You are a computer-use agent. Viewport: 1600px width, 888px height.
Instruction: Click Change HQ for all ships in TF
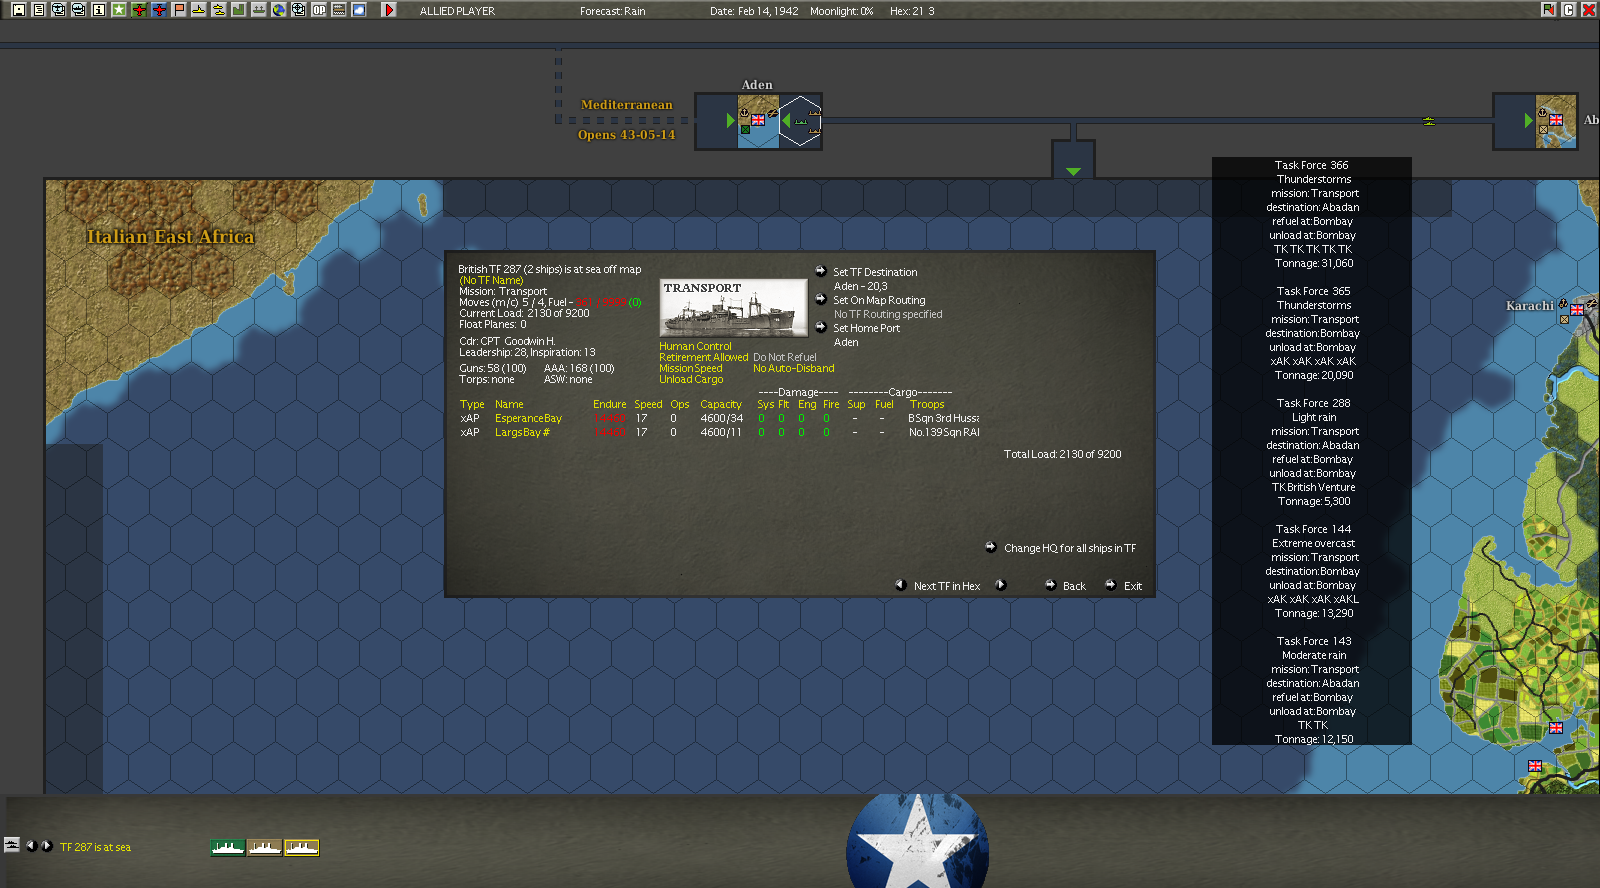coord(1069,548)
